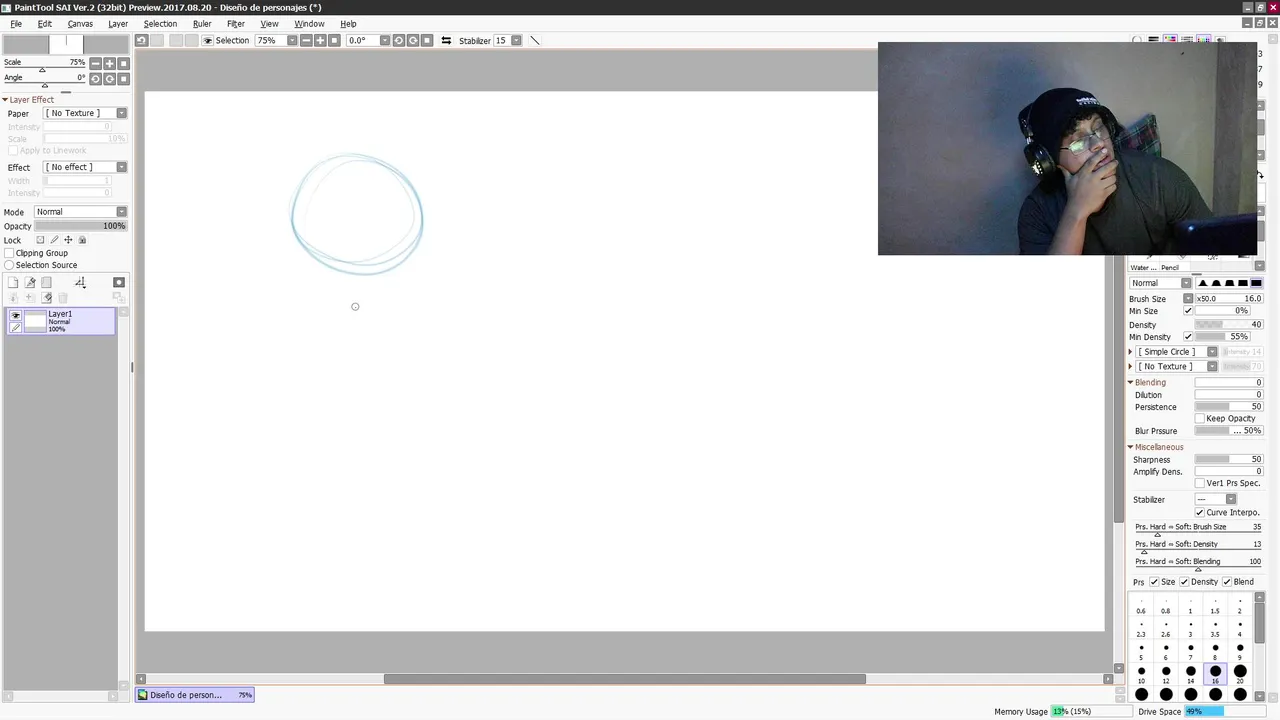
Task: Click the clear layer eraser icon
Action: point(46,297)
